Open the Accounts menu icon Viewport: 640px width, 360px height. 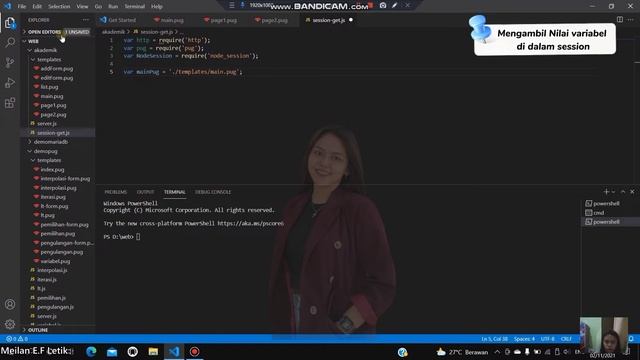[x=10, y=304]
